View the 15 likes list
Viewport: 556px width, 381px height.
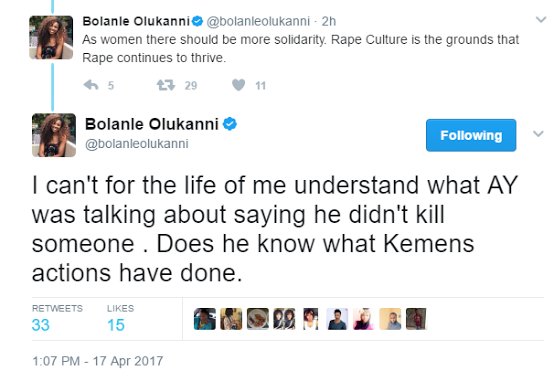120,318
